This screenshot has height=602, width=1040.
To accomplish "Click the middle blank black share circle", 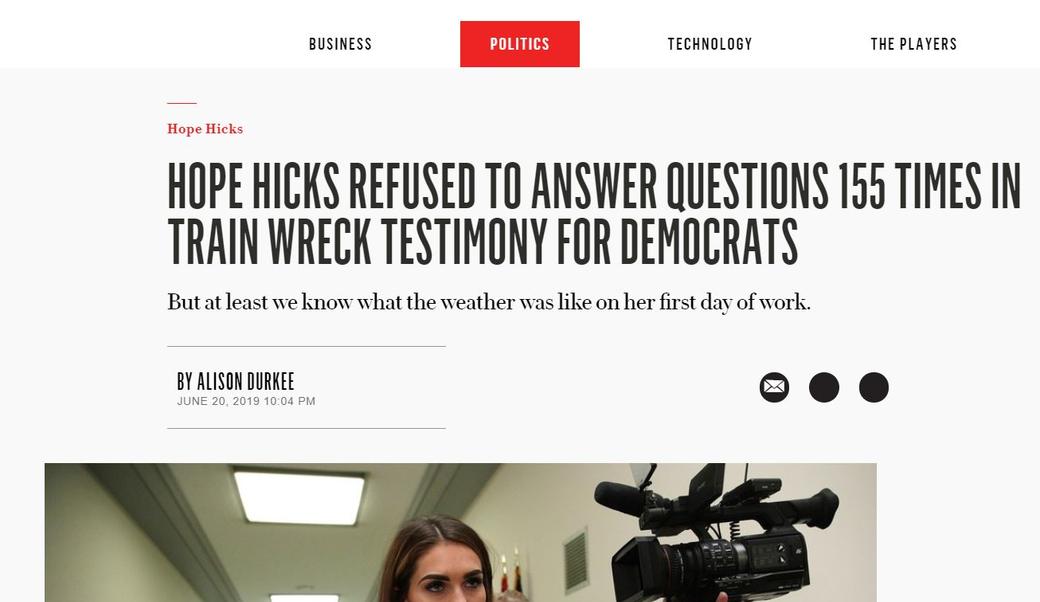I will [824, 387].
